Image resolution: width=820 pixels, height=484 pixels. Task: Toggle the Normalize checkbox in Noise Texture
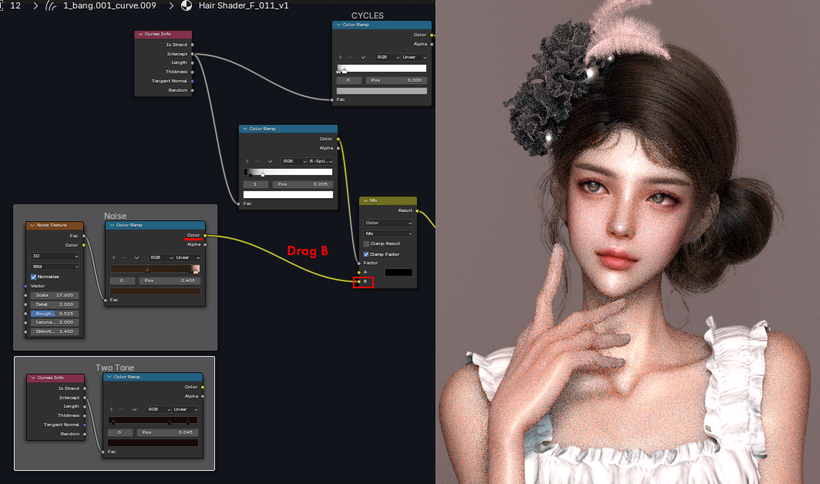coord(33,276)
